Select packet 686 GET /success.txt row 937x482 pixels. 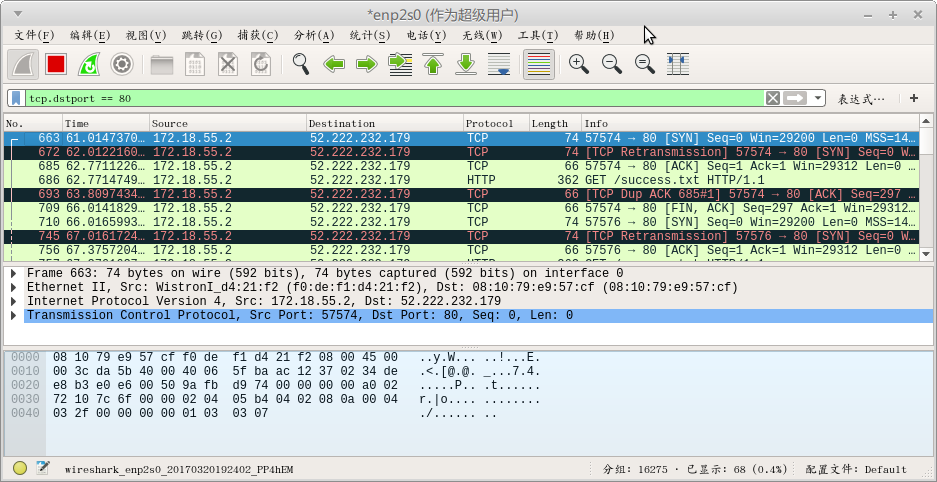point(461,180)
